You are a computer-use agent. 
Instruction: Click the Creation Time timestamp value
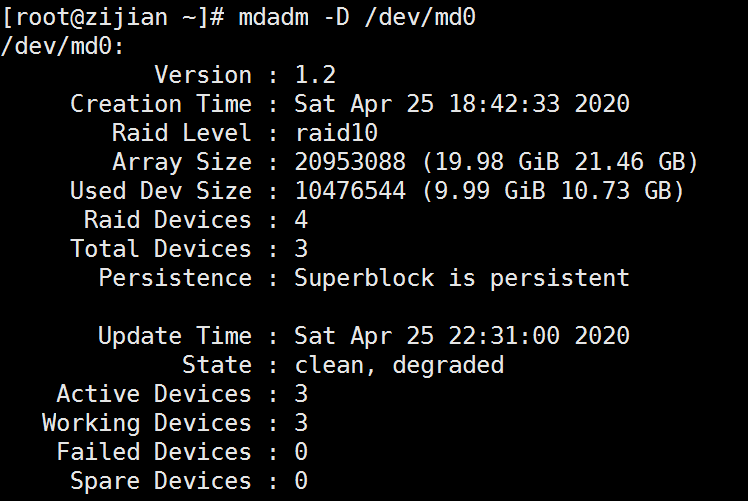tap(462, 104)
